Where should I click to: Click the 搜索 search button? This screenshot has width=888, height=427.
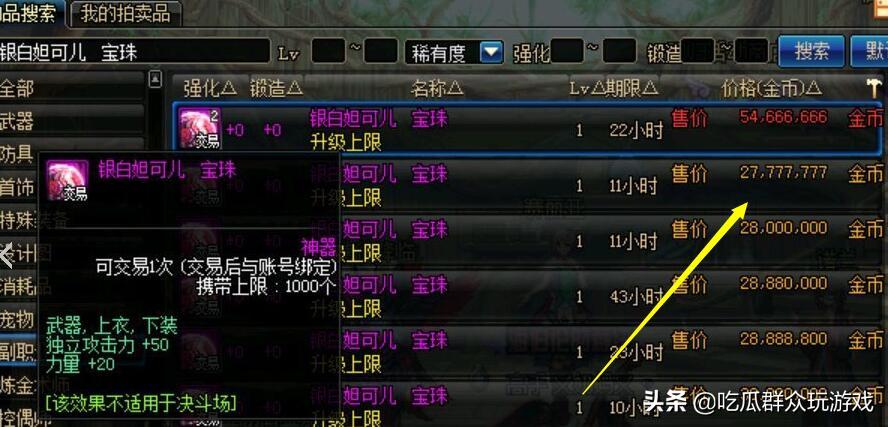click(x=811, y=52)
